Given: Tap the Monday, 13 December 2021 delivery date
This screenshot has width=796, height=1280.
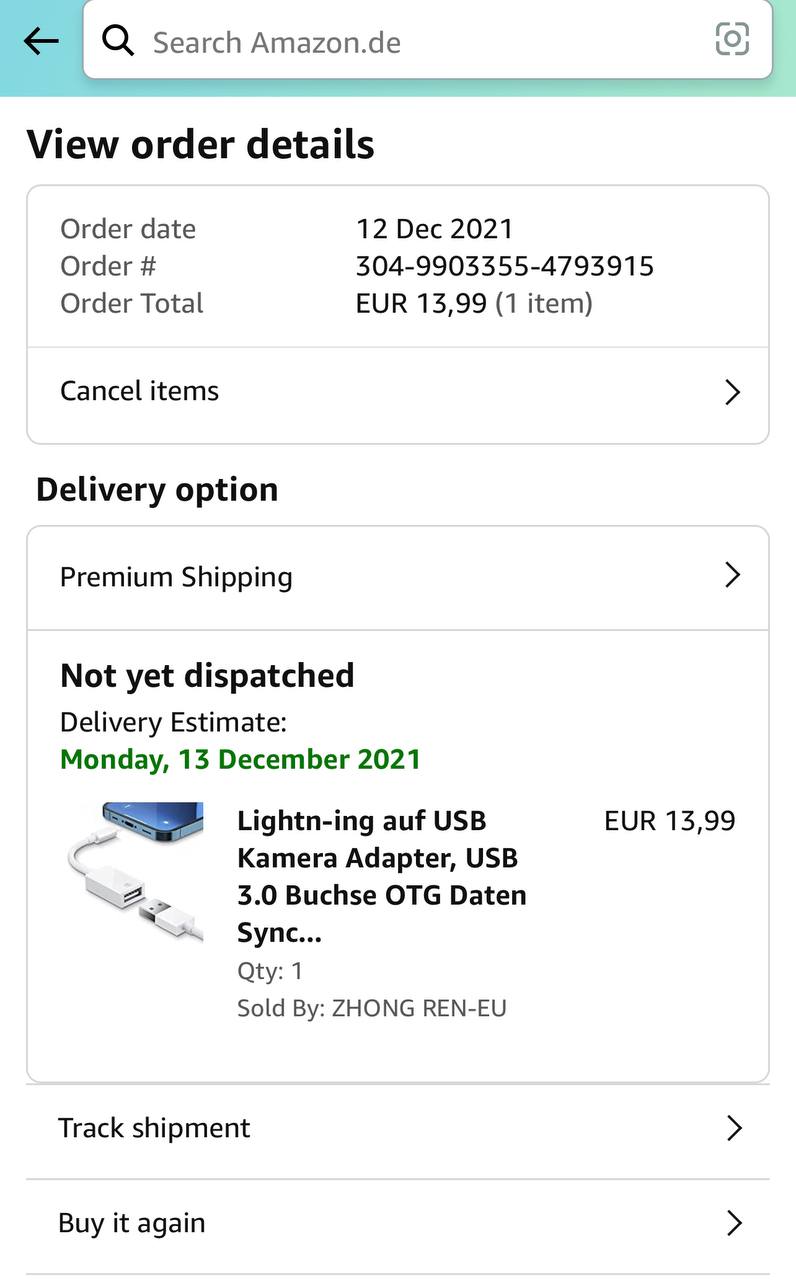Looking at the screenshot, I should click(240, 759).
